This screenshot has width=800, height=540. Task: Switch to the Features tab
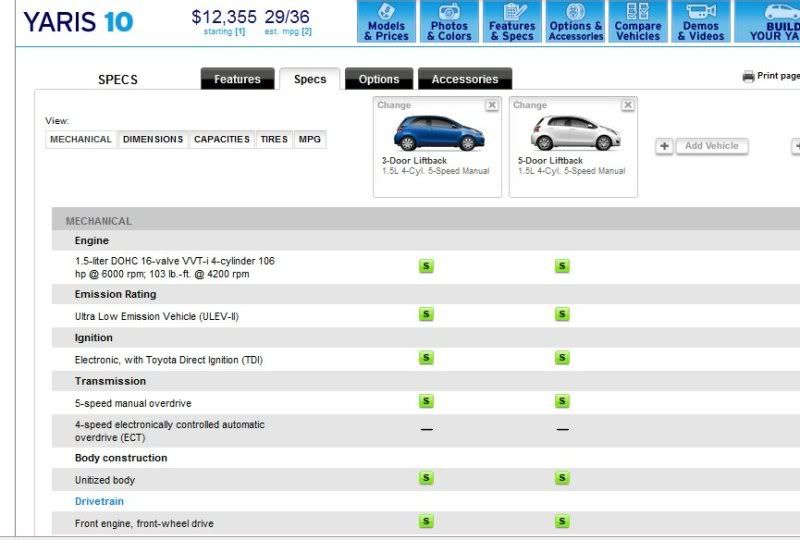click(x=237, y=79)
